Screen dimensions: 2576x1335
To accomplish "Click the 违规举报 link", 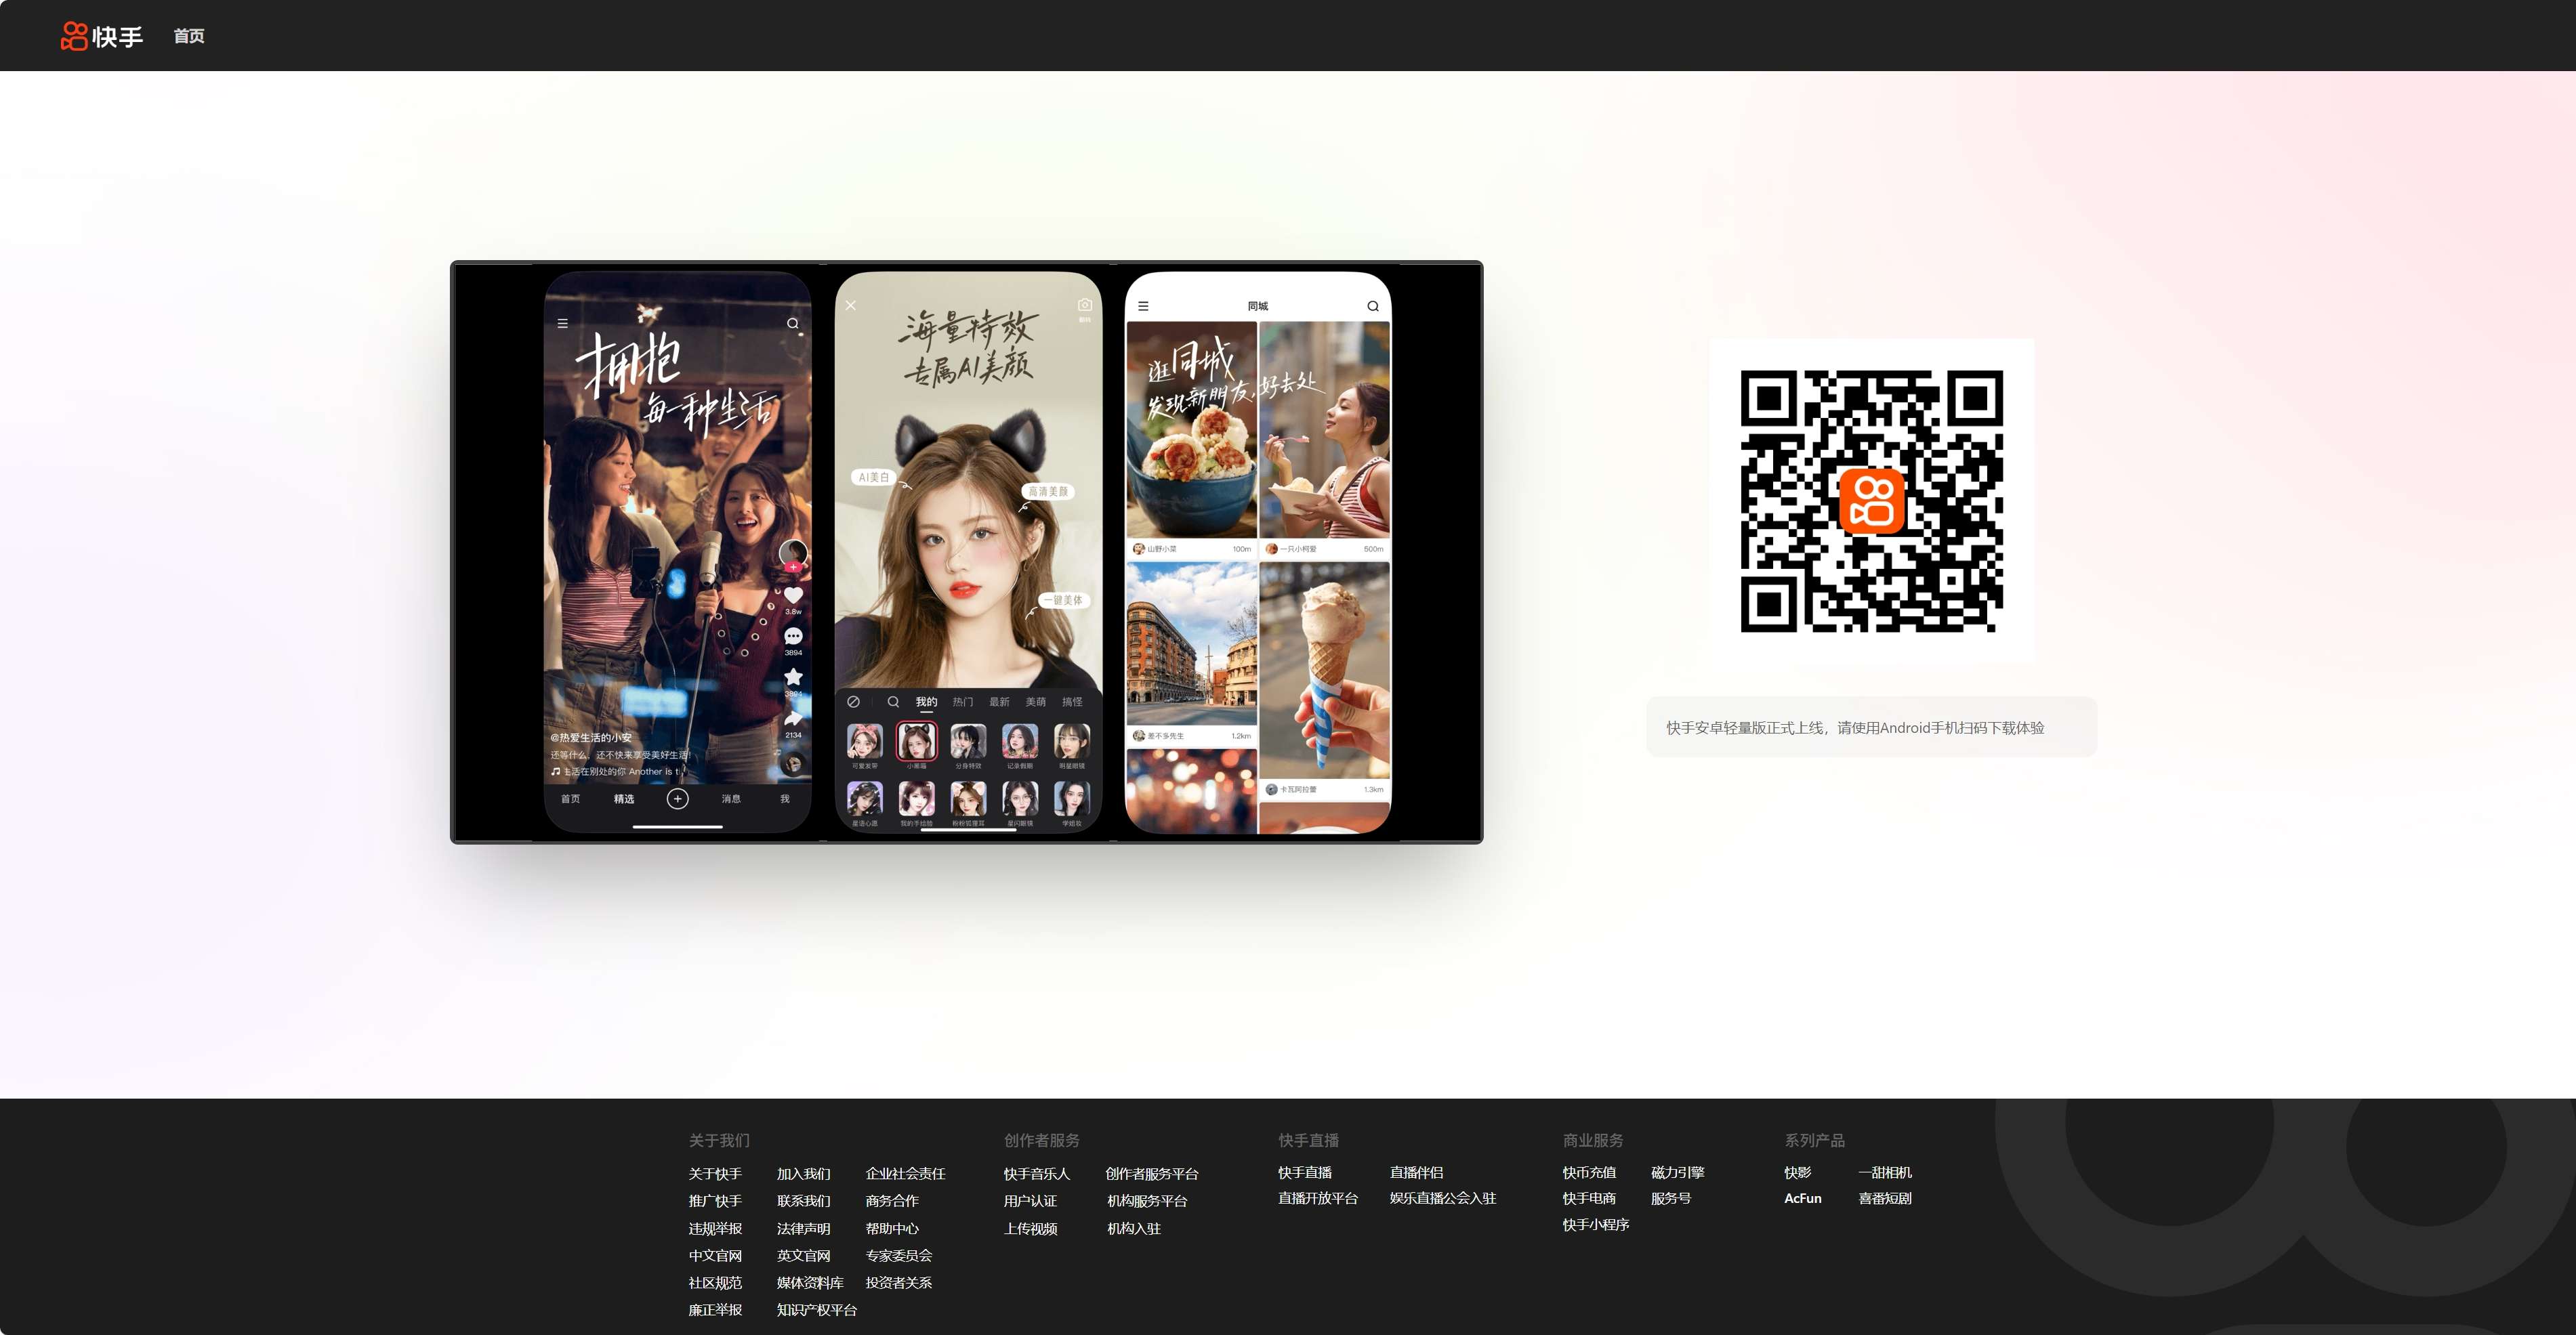I will click(715, 1229).
